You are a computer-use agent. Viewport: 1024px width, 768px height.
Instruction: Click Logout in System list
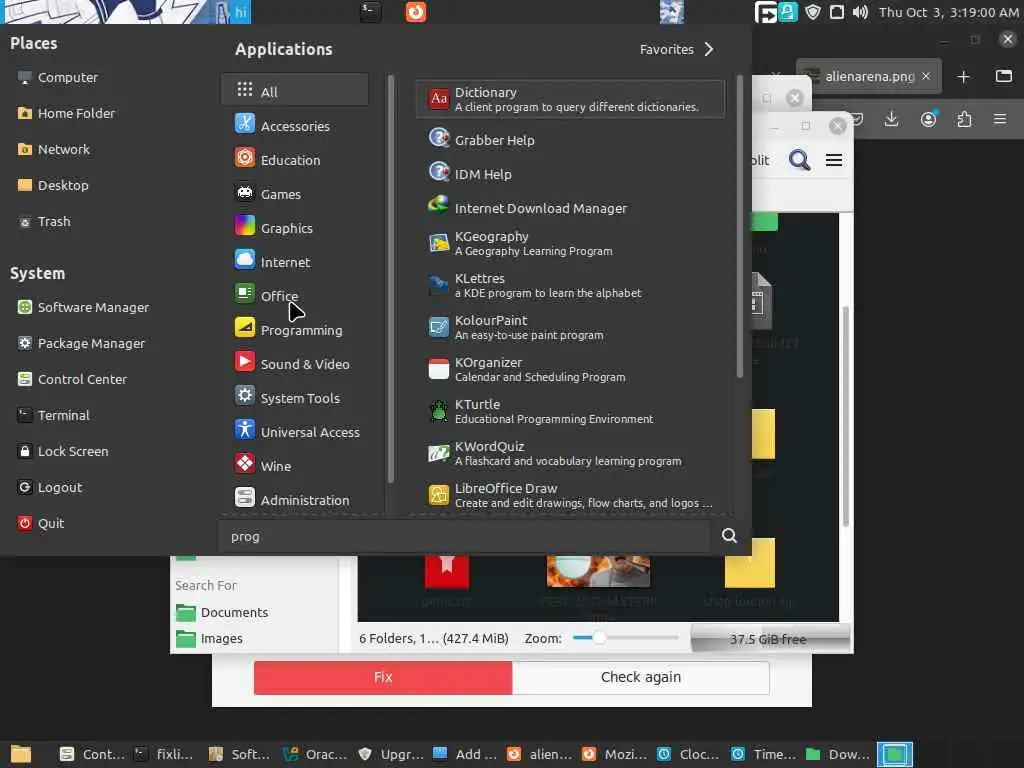50,487
